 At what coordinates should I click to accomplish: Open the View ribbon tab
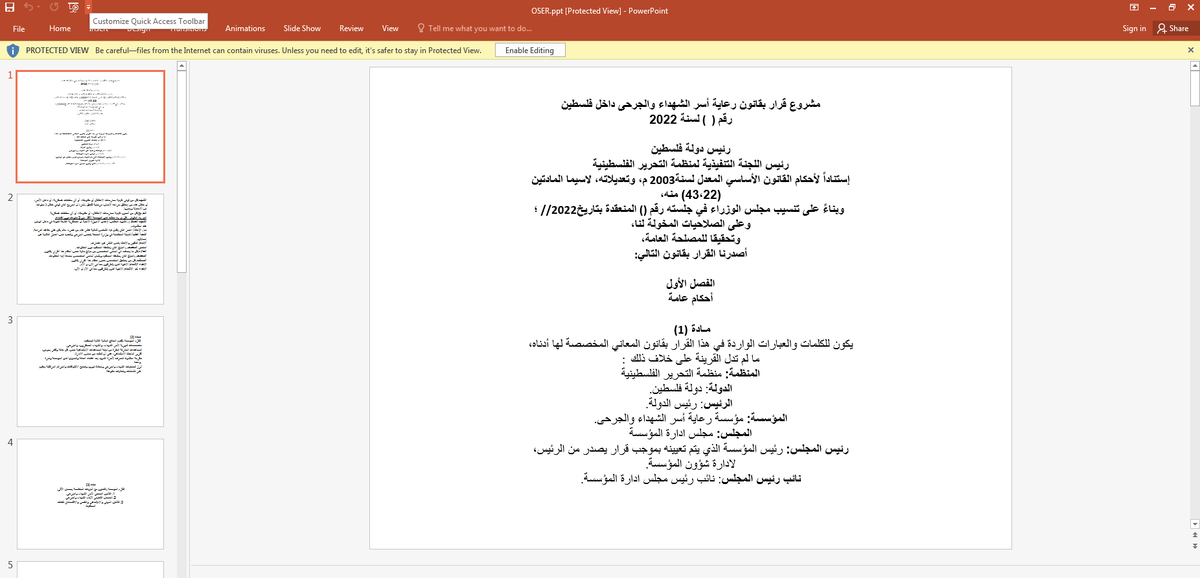click(391, 29)
